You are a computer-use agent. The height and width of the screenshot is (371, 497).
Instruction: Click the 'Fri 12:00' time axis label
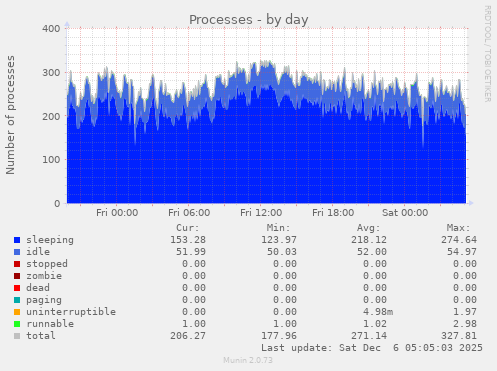[x=261, y=213]
